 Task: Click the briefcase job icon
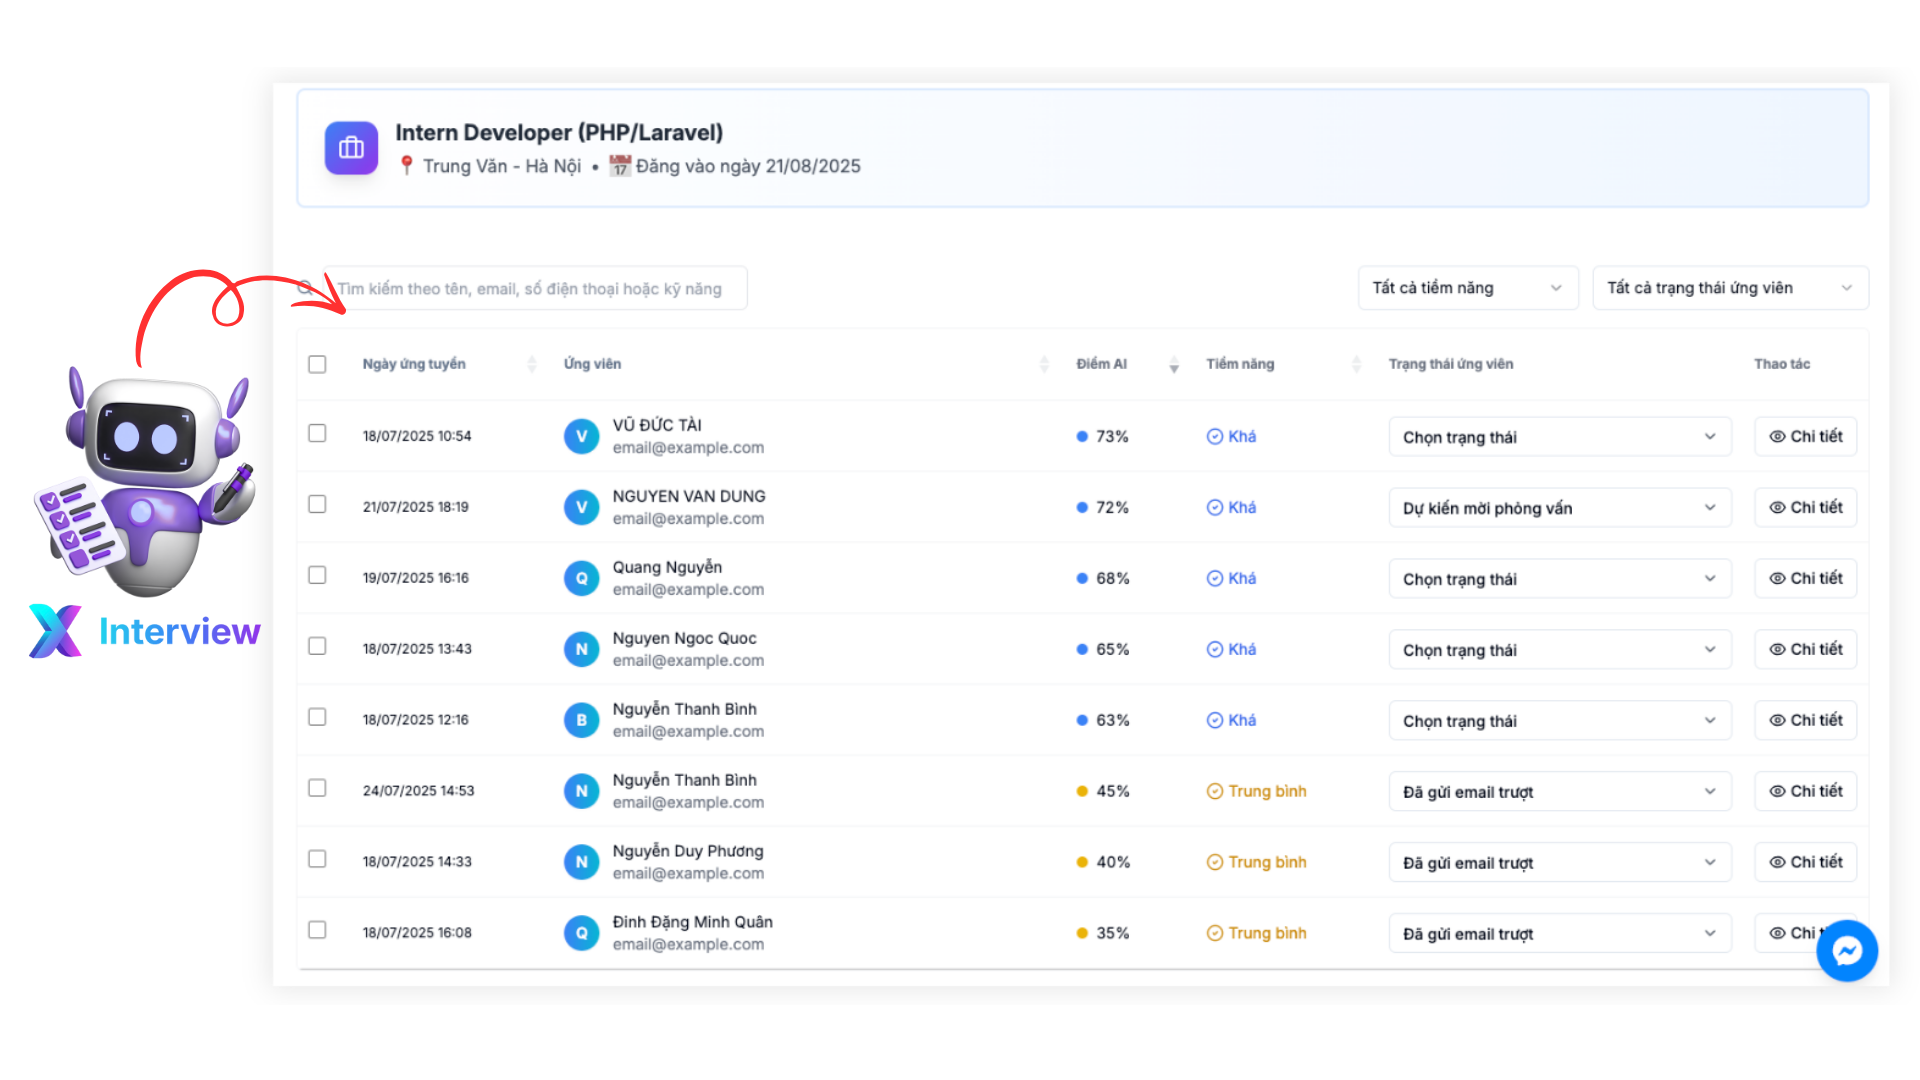tap(351, 148)
